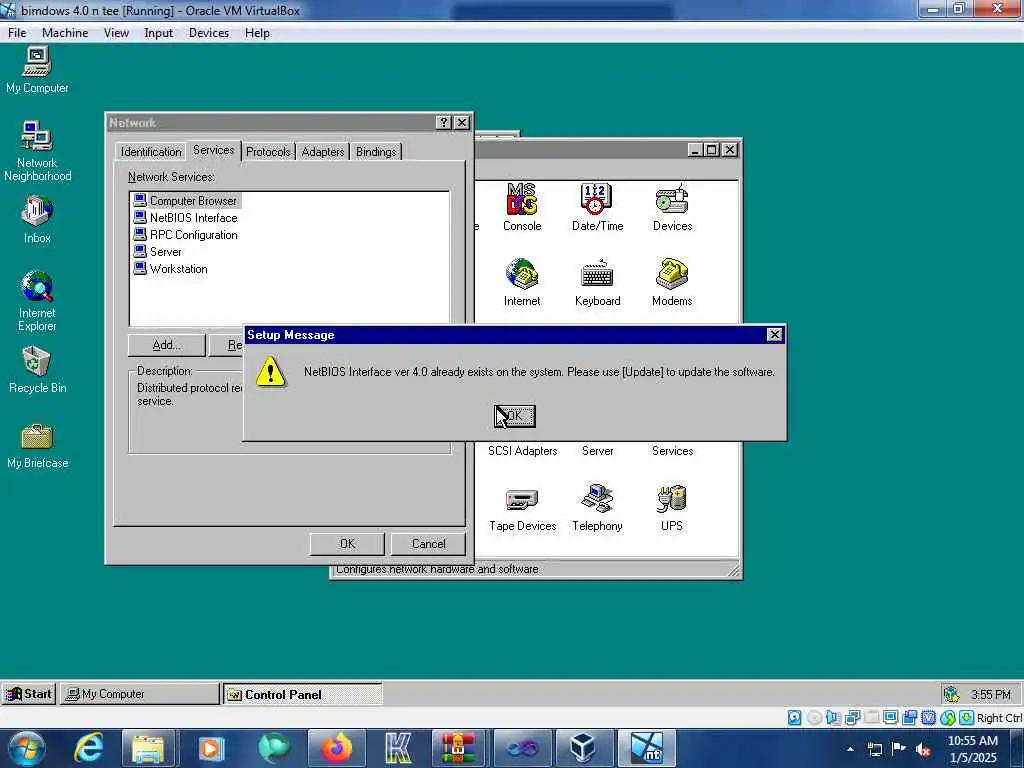1024x768 pixels.
Task: Open Internet Explorer desktop icon
Action: pos(37,300)
